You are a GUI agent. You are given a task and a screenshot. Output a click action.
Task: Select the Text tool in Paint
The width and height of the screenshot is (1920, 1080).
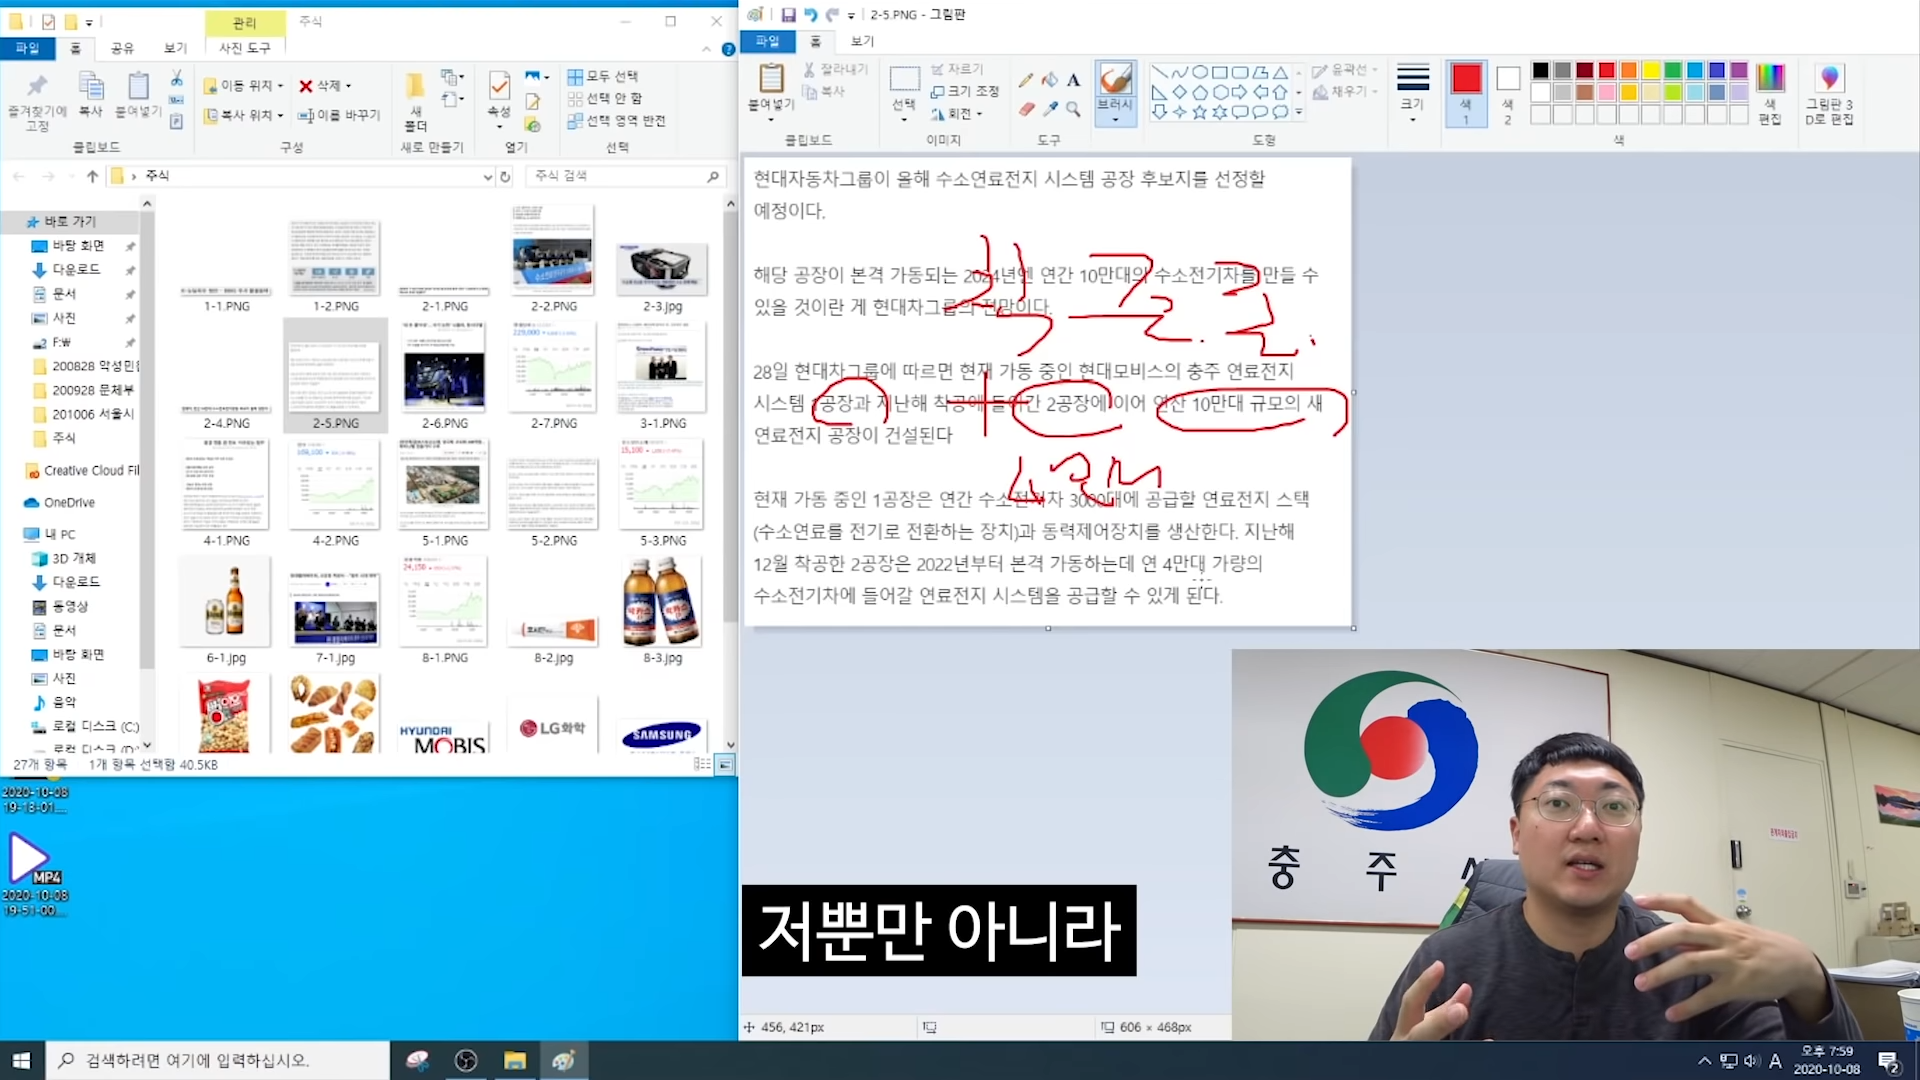pos(1073,80)
